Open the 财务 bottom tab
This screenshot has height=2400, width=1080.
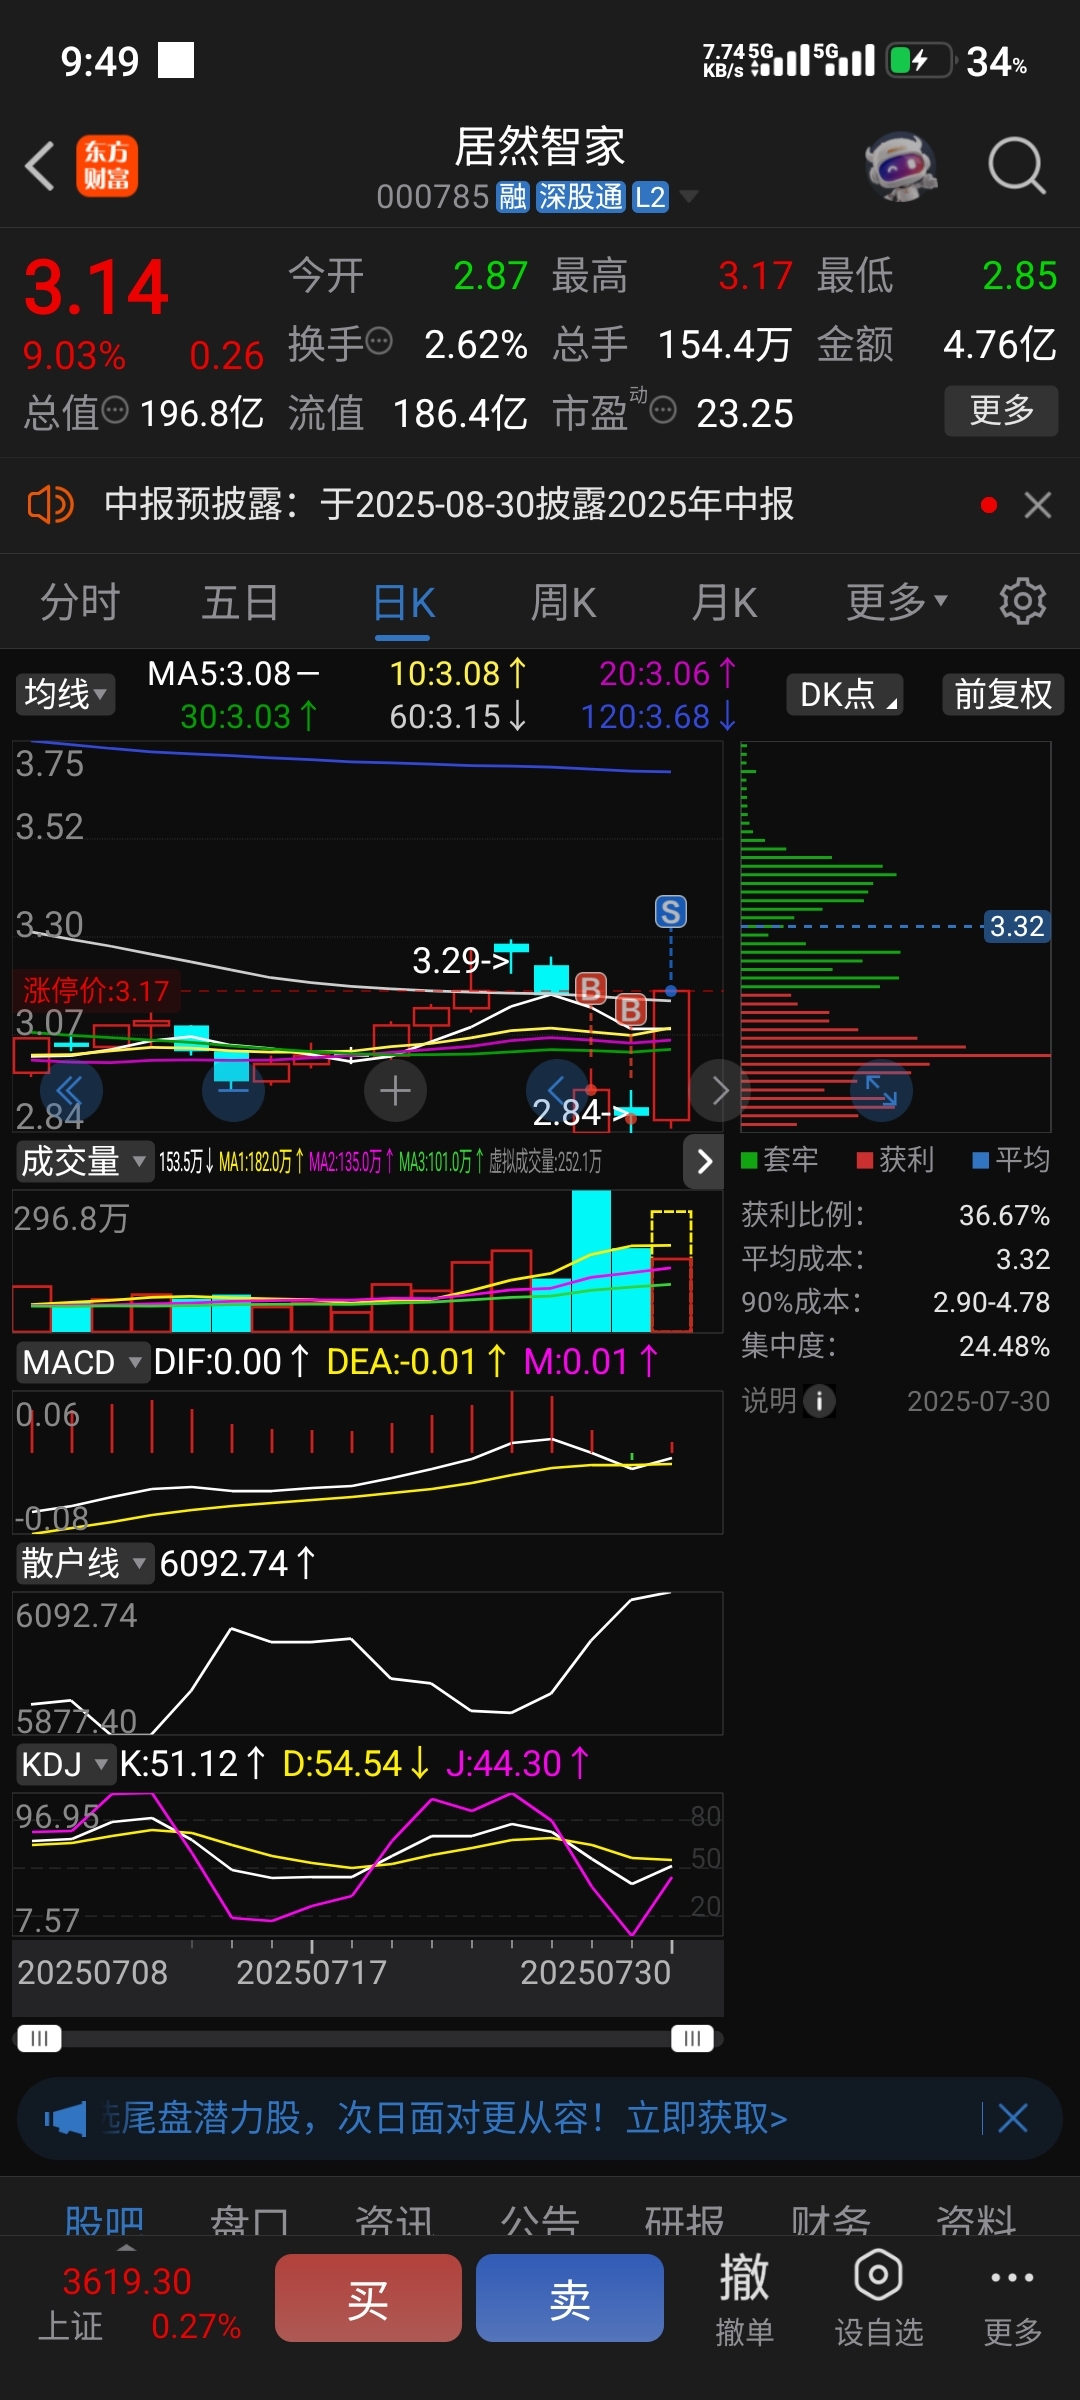[x=831, y=2219]
